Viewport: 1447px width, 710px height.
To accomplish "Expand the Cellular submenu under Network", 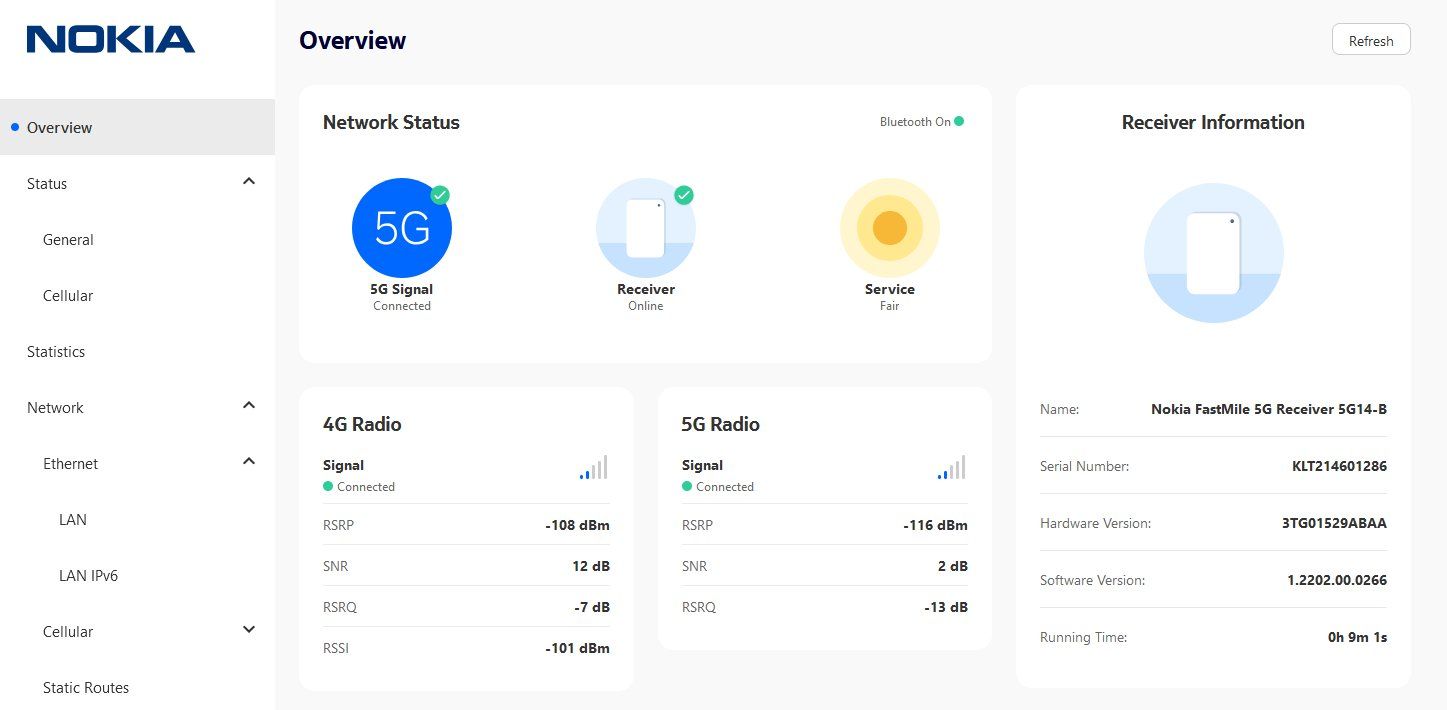I will (x=249, y=629).
